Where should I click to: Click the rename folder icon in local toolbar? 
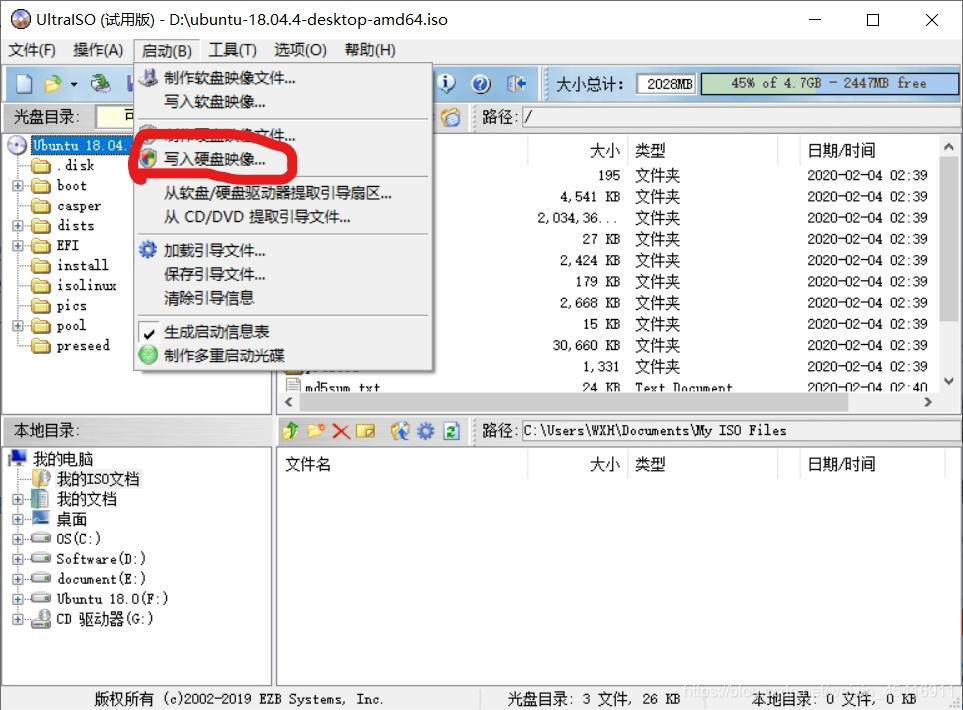[x=365, y=431]
